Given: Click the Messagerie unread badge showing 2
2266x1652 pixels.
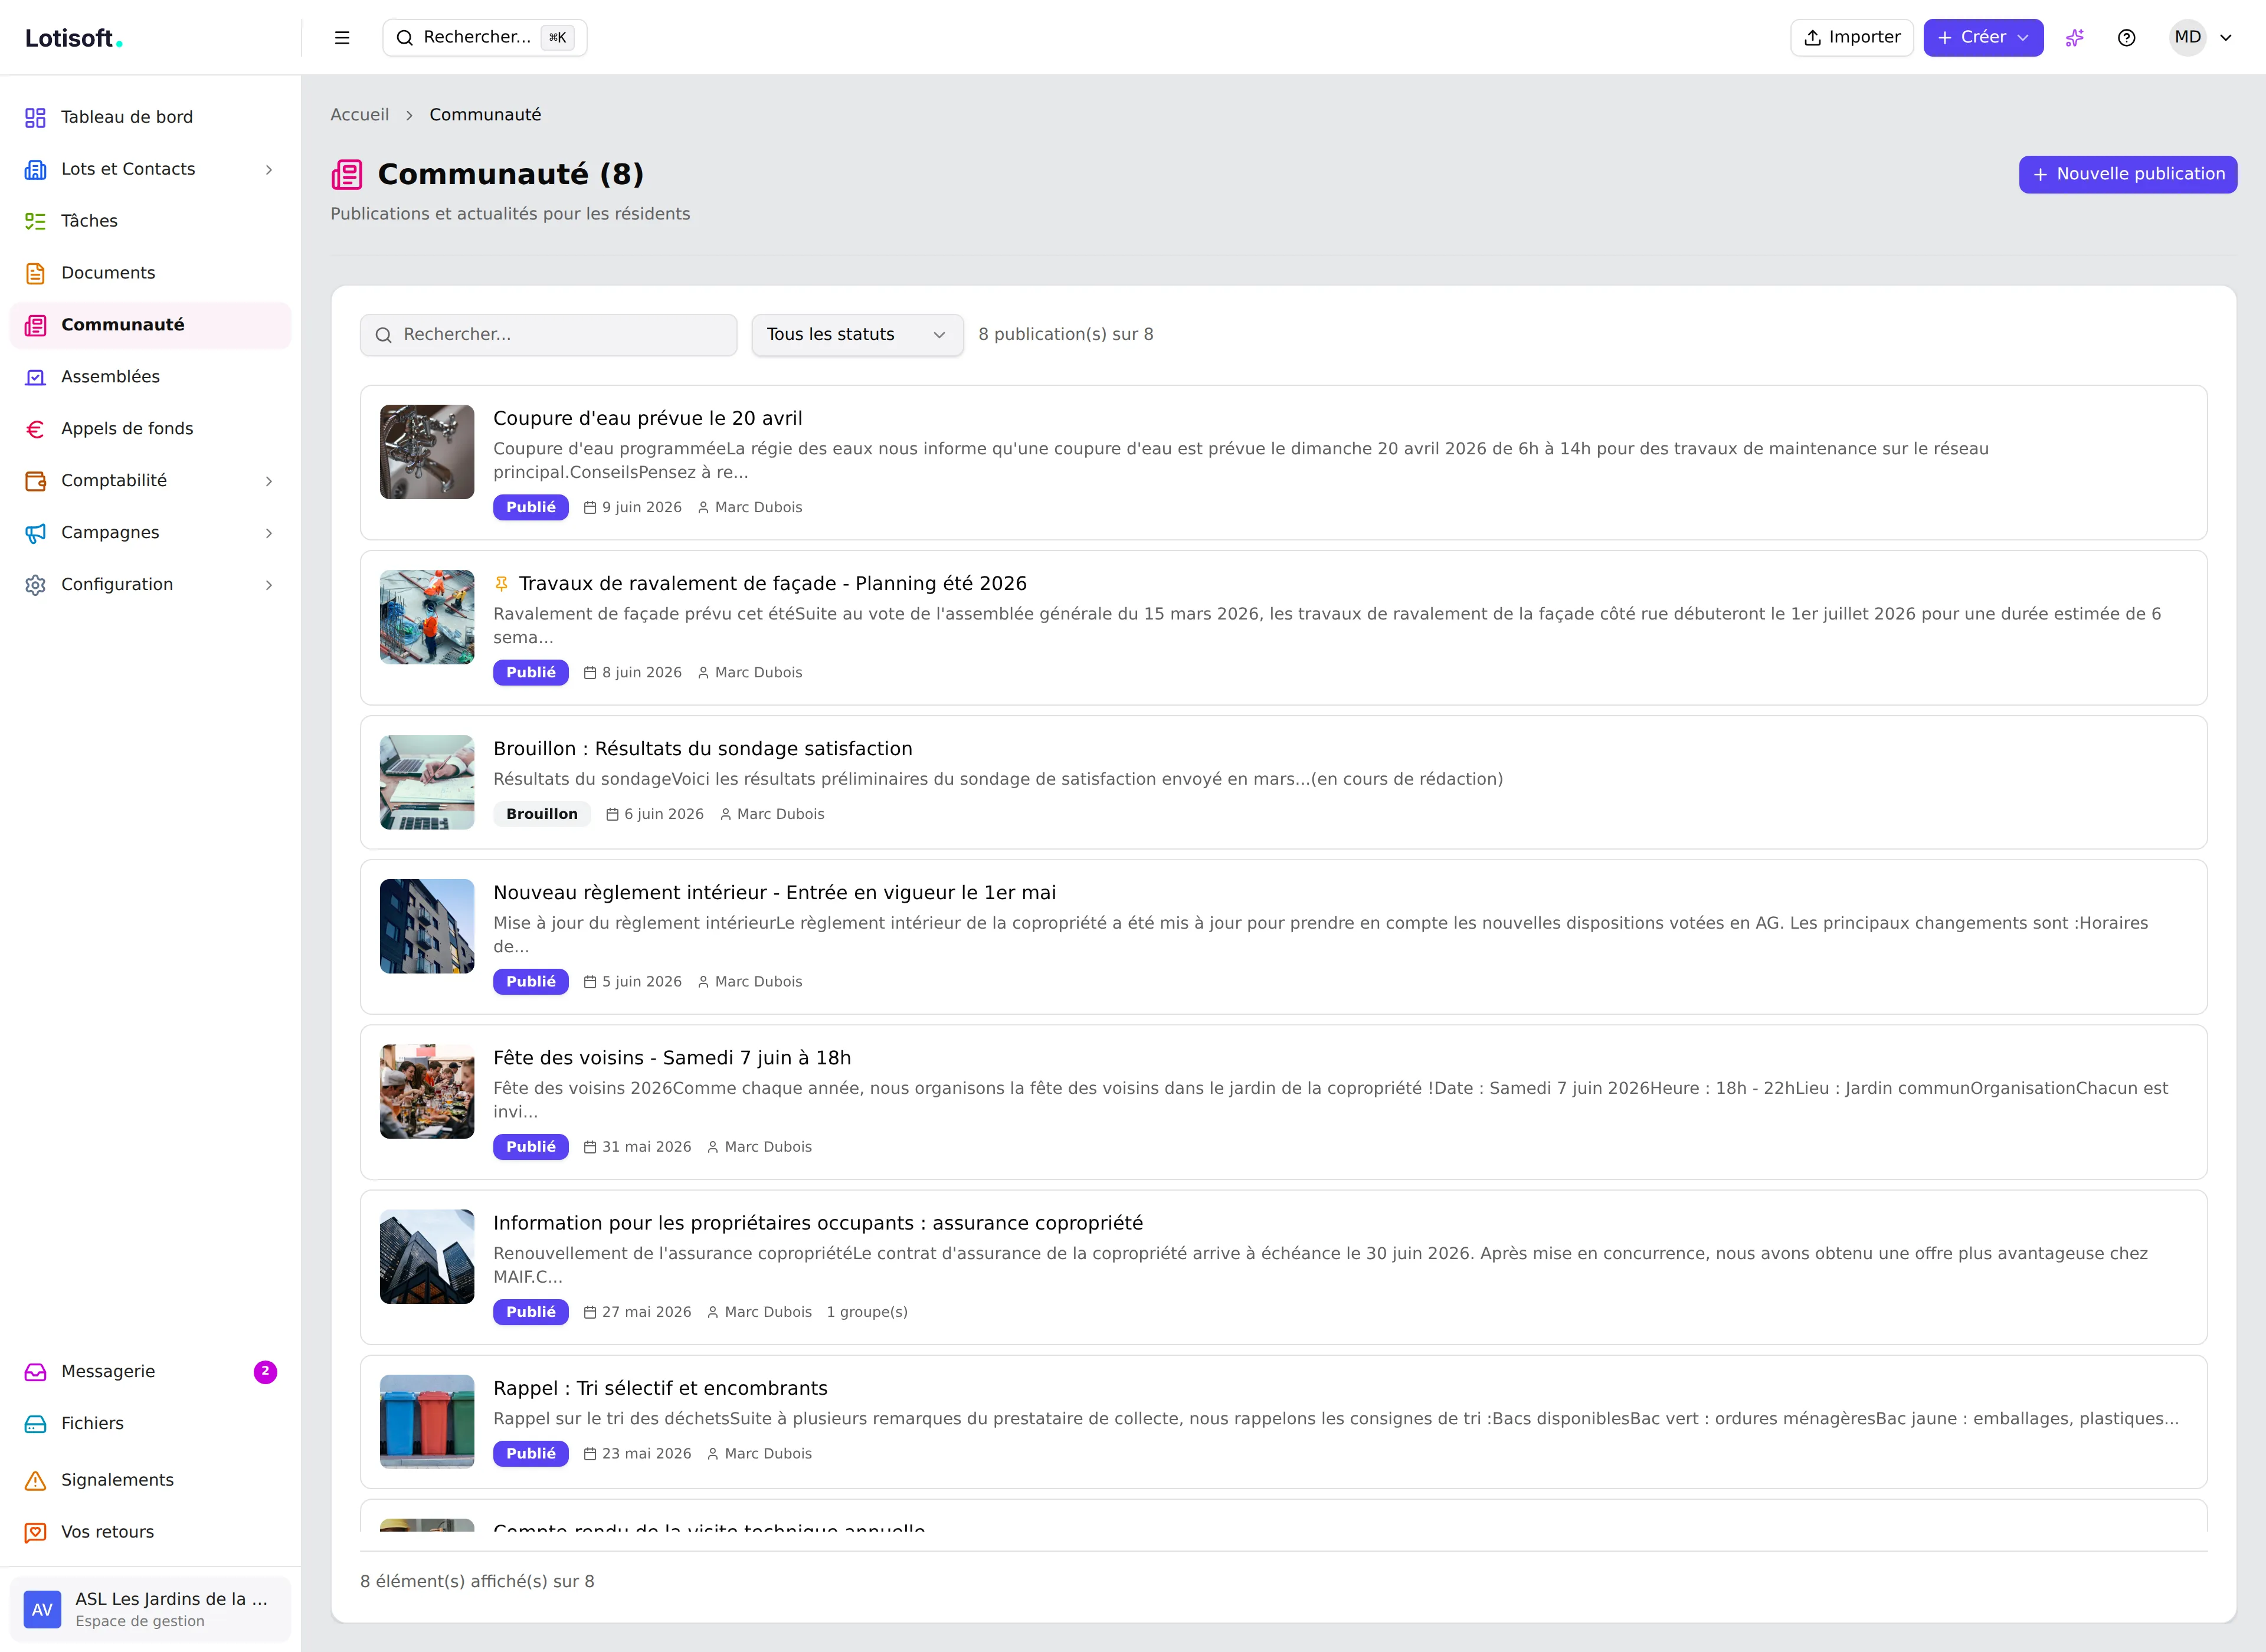Looking at the screenshot, I should click(x=265, y=1372).
